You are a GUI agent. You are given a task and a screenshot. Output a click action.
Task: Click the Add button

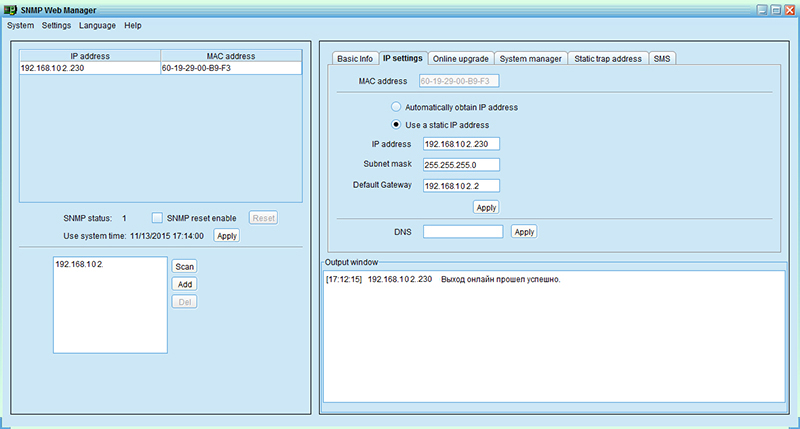pyautogui.click(x=185, y=284)
